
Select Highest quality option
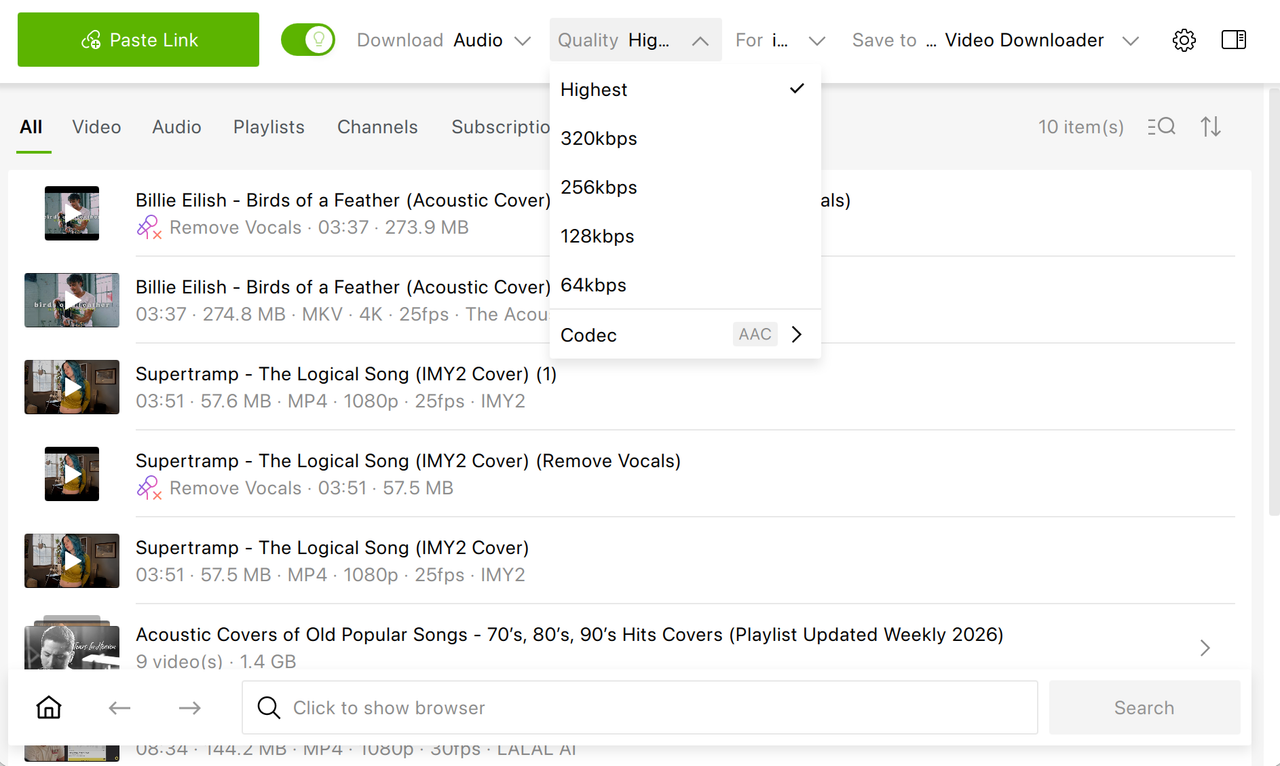coord(685,89)
